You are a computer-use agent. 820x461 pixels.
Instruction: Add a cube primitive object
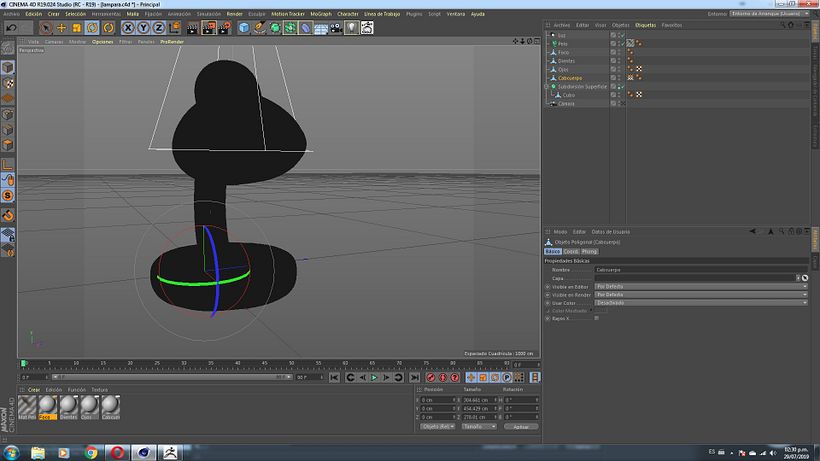point(244,28)
